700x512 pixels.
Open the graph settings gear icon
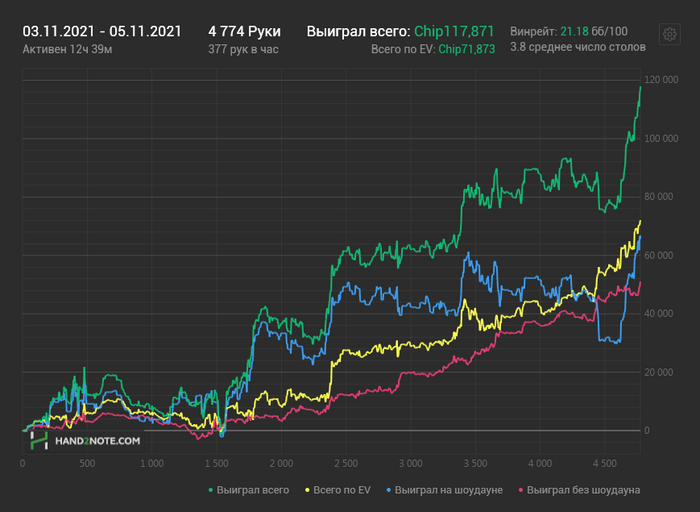[669, 34]
